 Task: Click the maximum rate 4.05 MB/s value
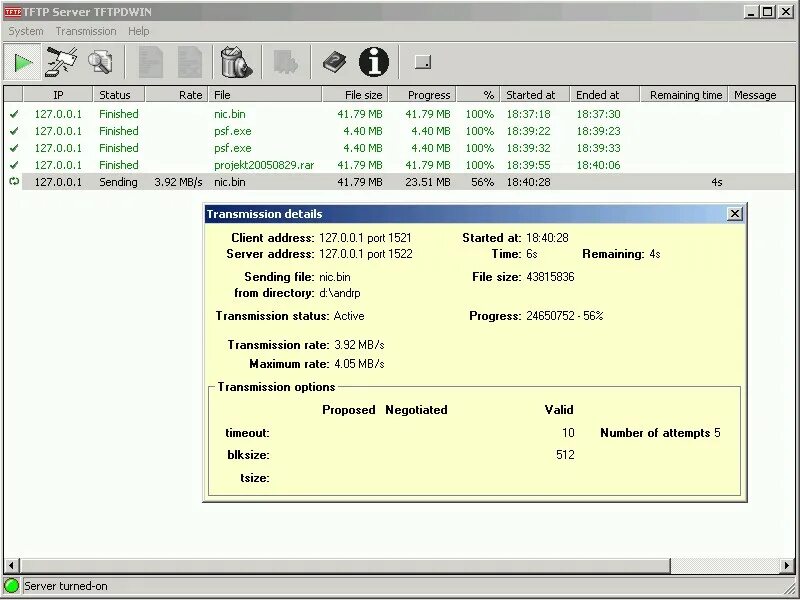(x=359, y=364)
